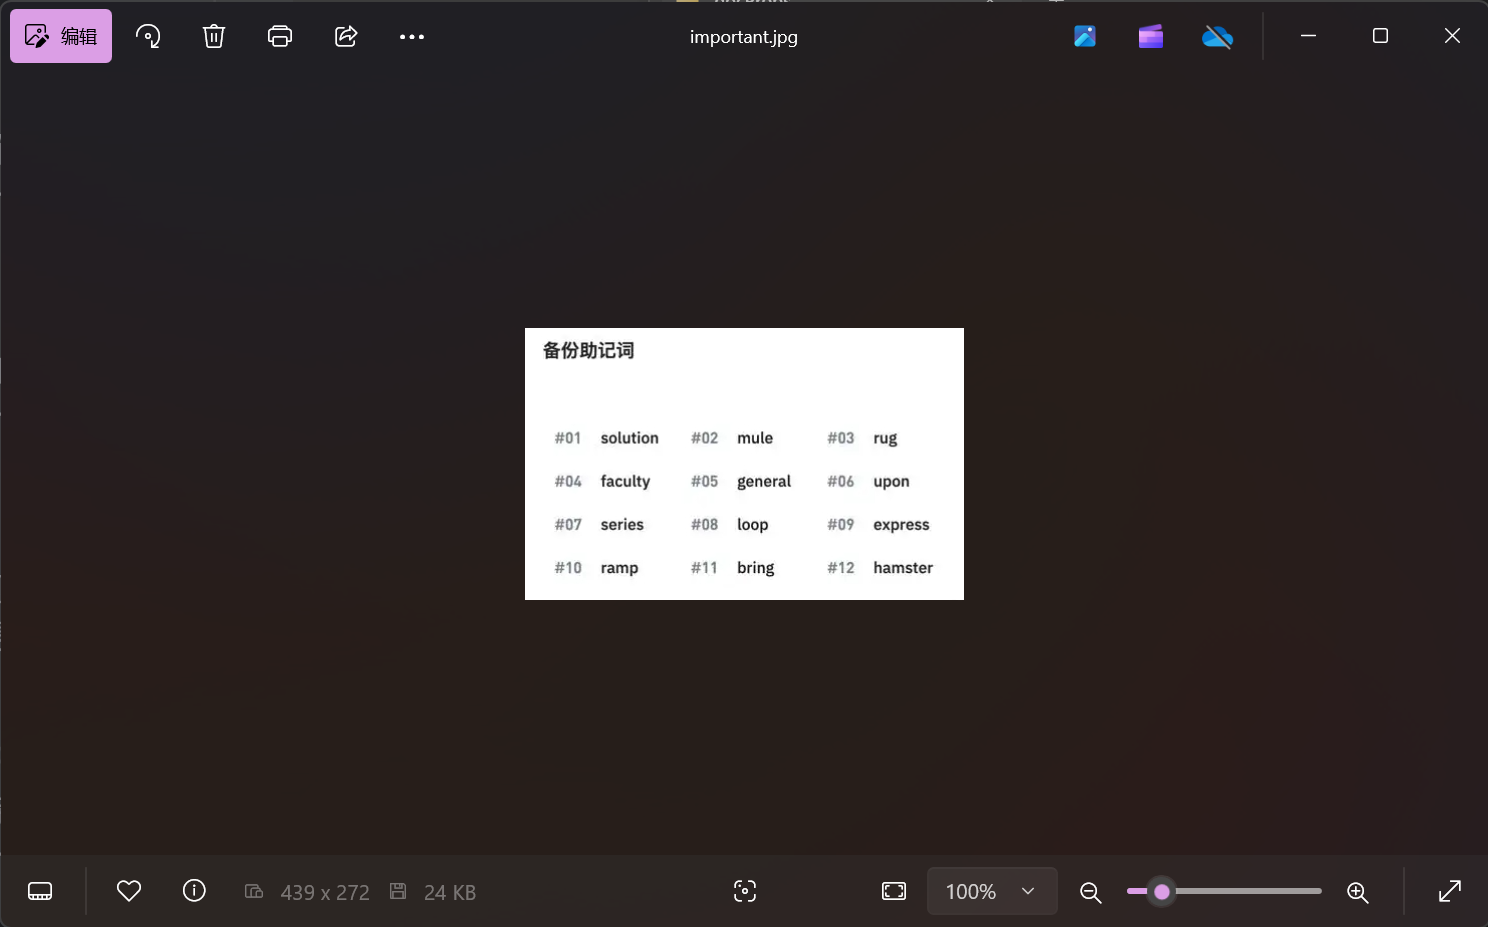Enter full screen with the diagonal arrows
Viewport: 1488px width, 927px height.
[x=1450, y=891]
